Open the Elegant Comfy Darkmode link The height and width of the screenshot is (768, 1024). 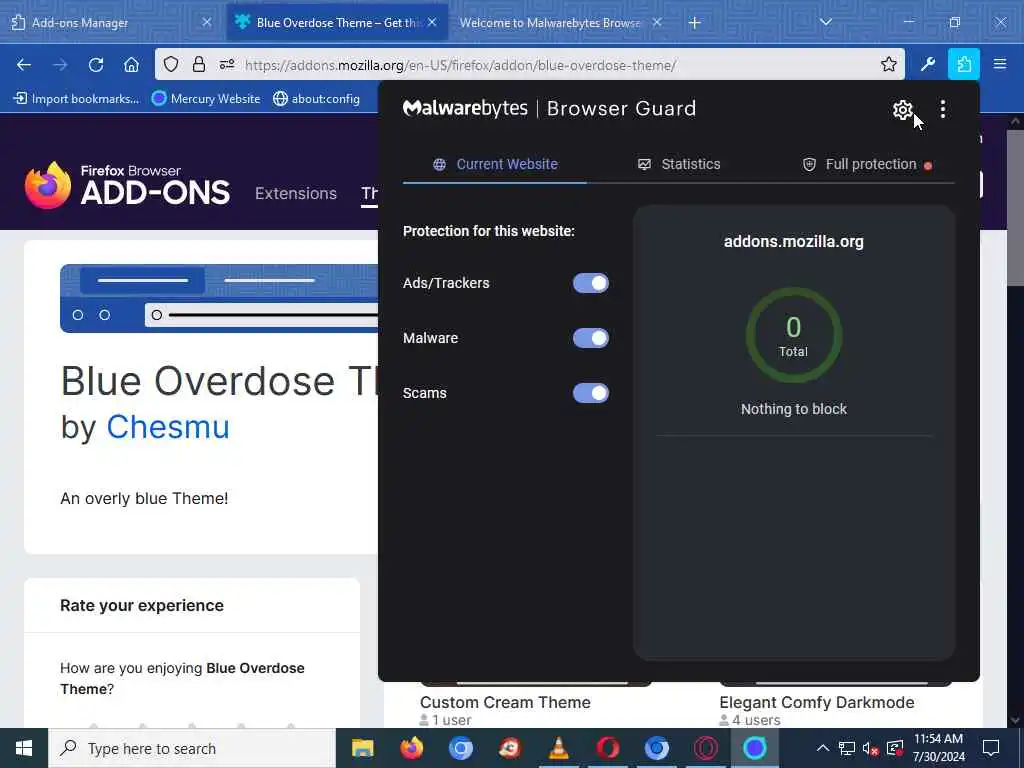click(x=816, y=702)
